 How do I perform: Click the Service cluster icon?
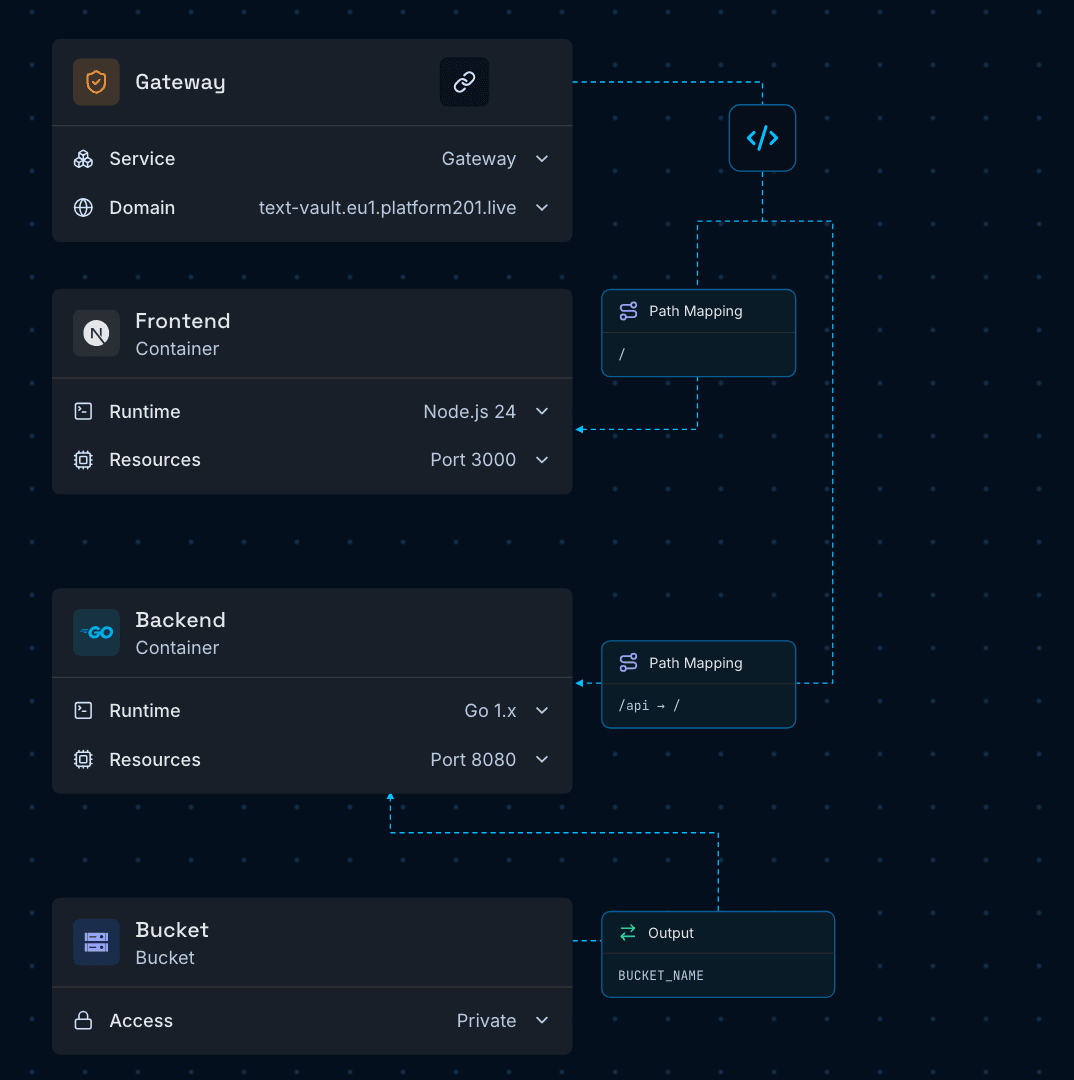(83, 159)
